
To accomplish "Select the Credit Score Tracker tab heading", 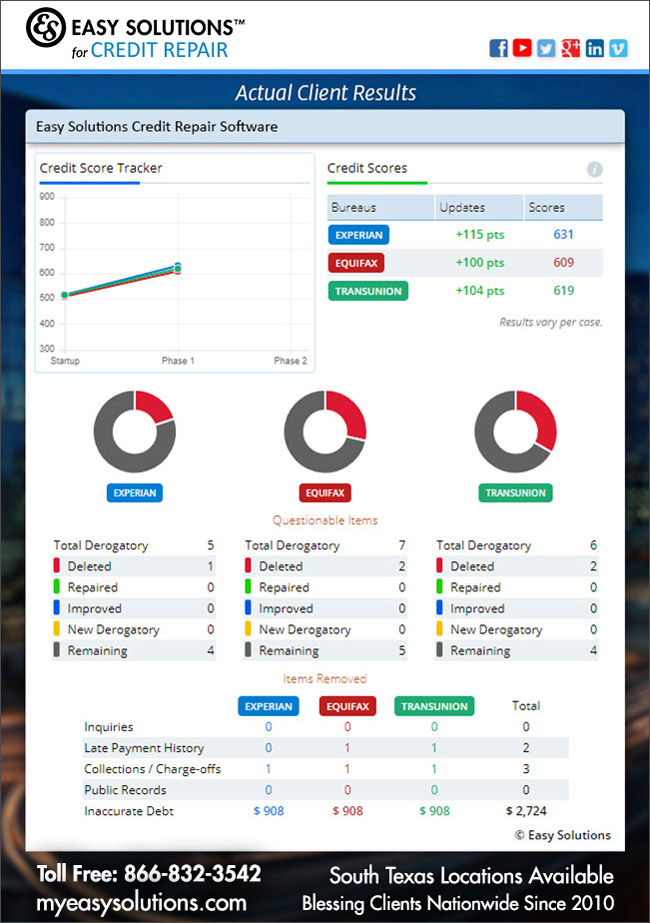I will [x=101, y=168].
